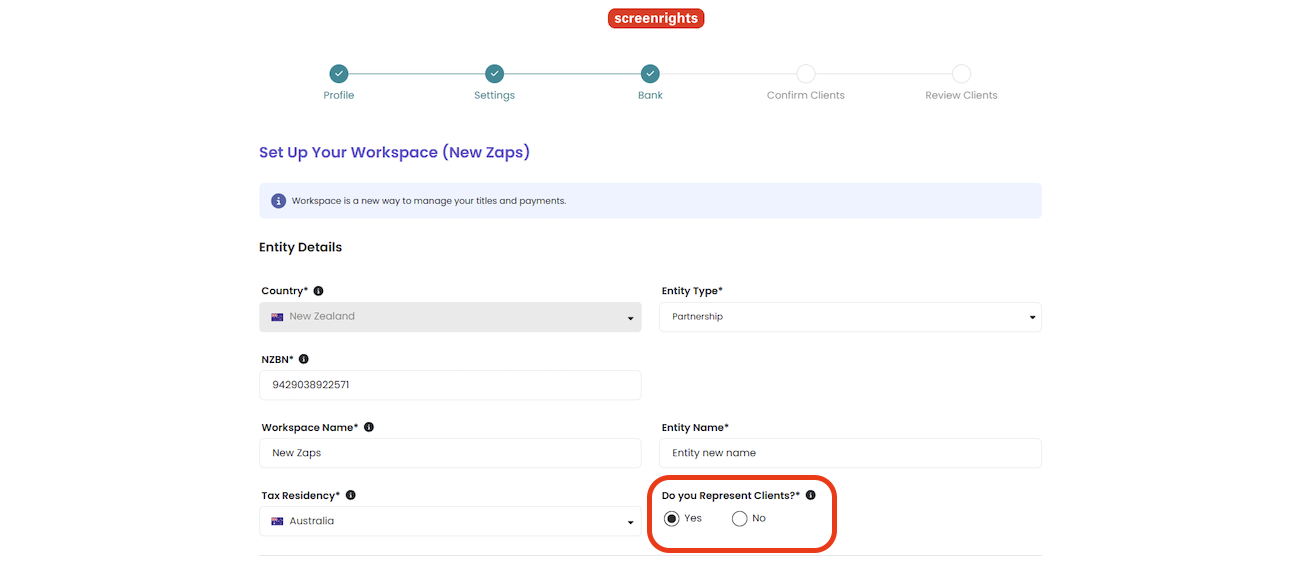Click the Workspace Name info icon
The image size is (1303, 561).
click(368, 427)
